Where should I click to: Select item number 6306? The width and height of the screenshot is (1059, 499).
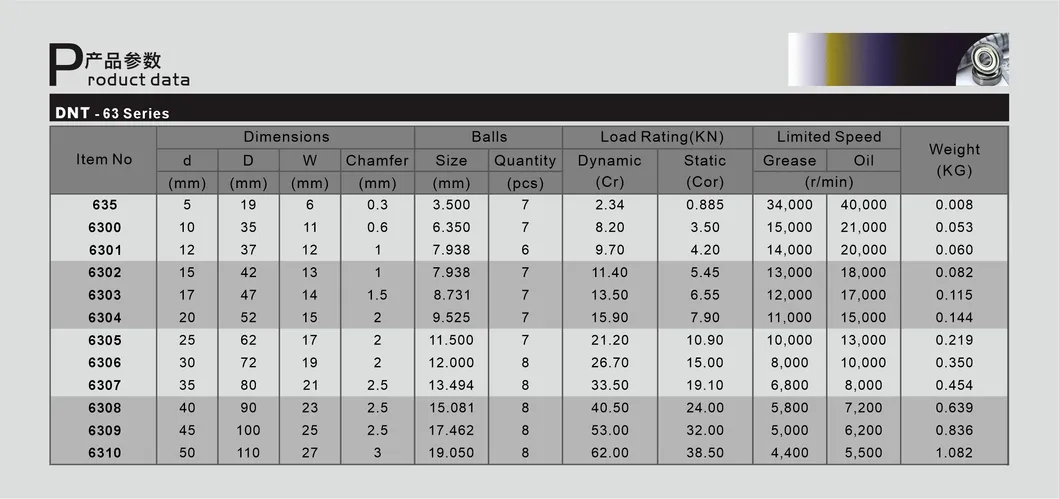click(105, 363)
